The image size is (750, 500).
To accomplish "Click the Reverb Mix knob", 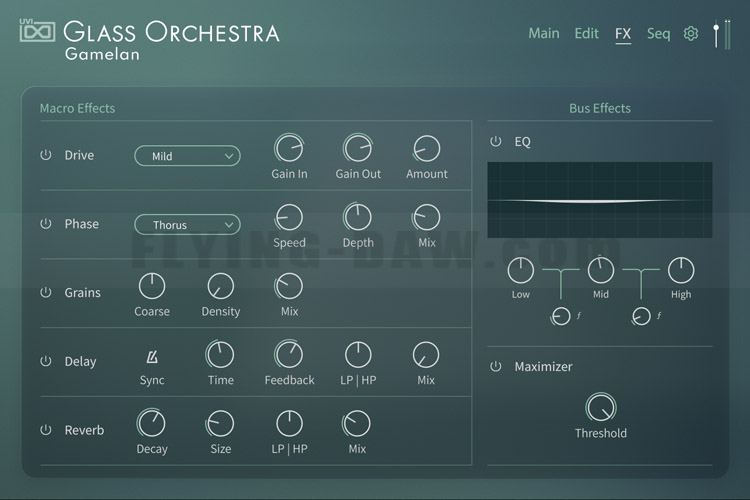I will click(x=357, y=423).
